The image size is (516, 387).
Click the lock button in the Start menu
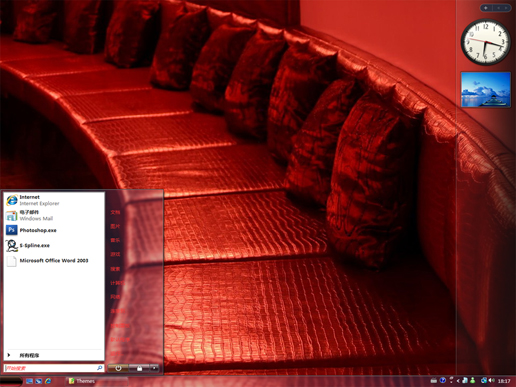click(139, 368)
